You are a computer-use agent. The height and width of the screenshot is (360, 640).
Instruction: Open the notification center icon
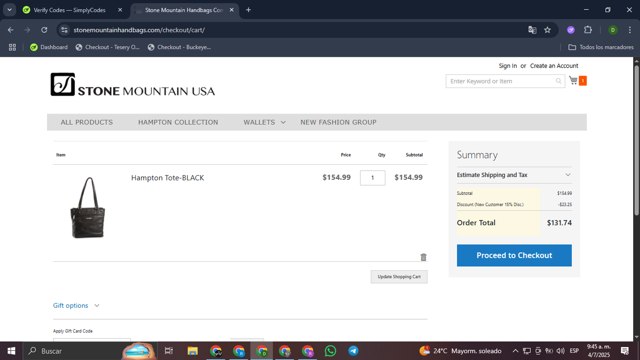625,351
